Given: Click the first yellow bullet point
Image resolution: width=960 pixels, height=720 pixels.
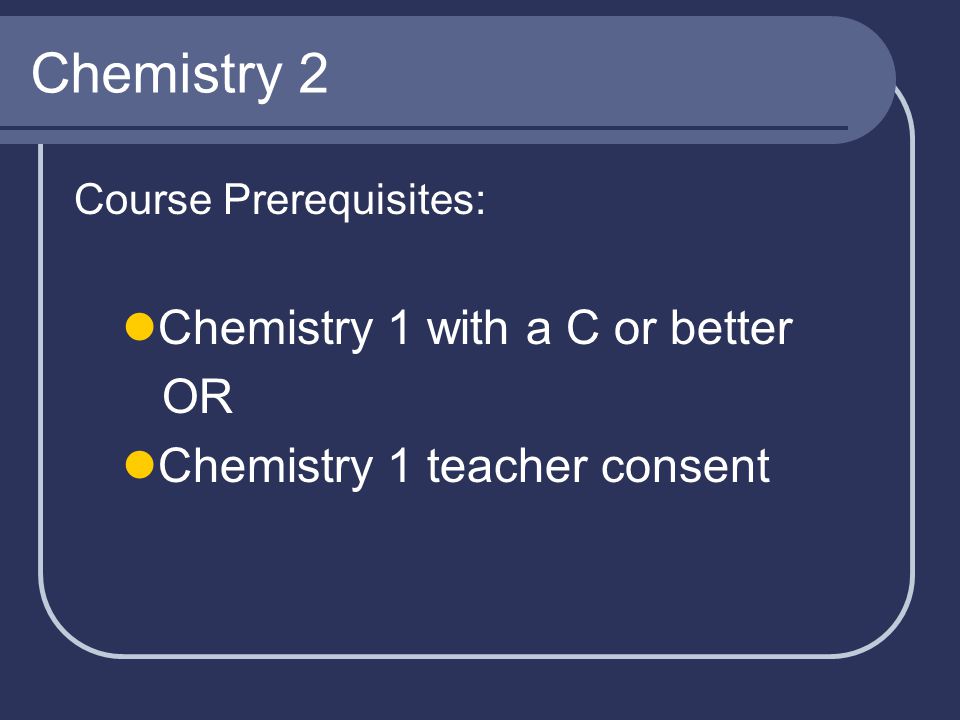Looking at the screenshot, I should coord(139,327).
